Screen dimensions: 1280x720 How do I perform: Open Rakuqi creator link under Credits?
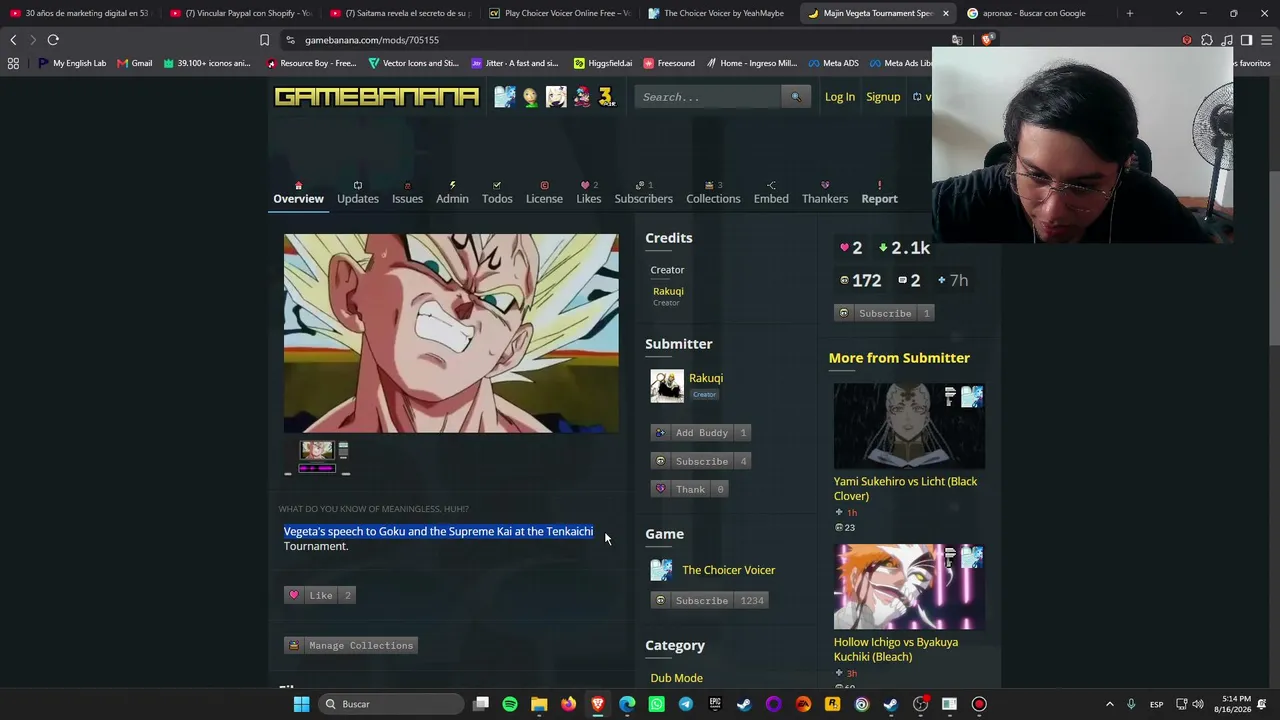(668, 291)
